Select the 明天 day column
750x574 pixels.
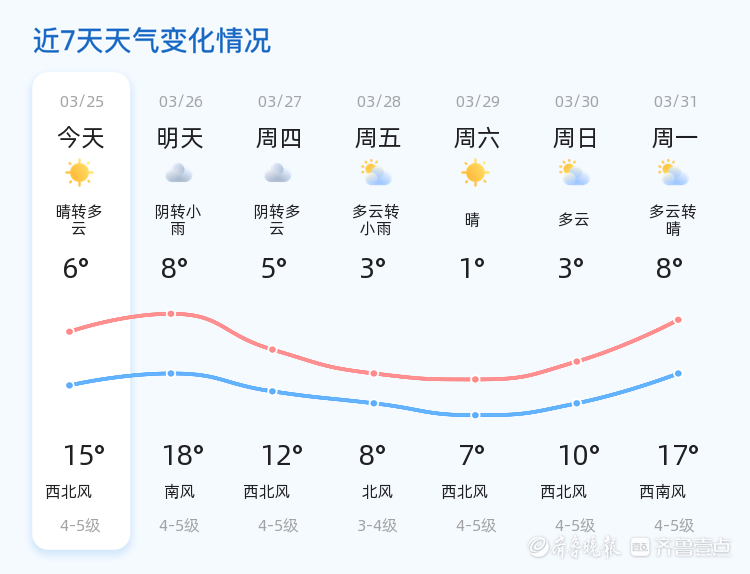[x=180, y=311]
